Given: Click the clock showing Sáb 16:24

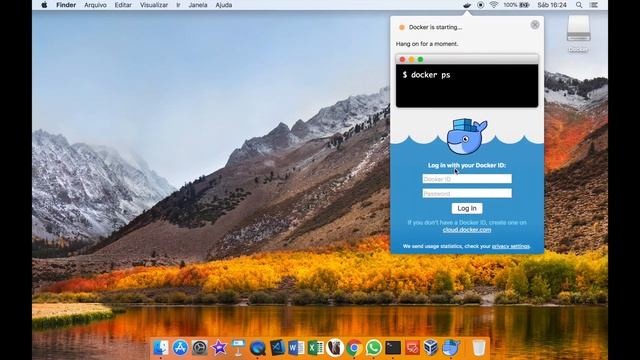Looking at the screenshot, I should point(552,5).
